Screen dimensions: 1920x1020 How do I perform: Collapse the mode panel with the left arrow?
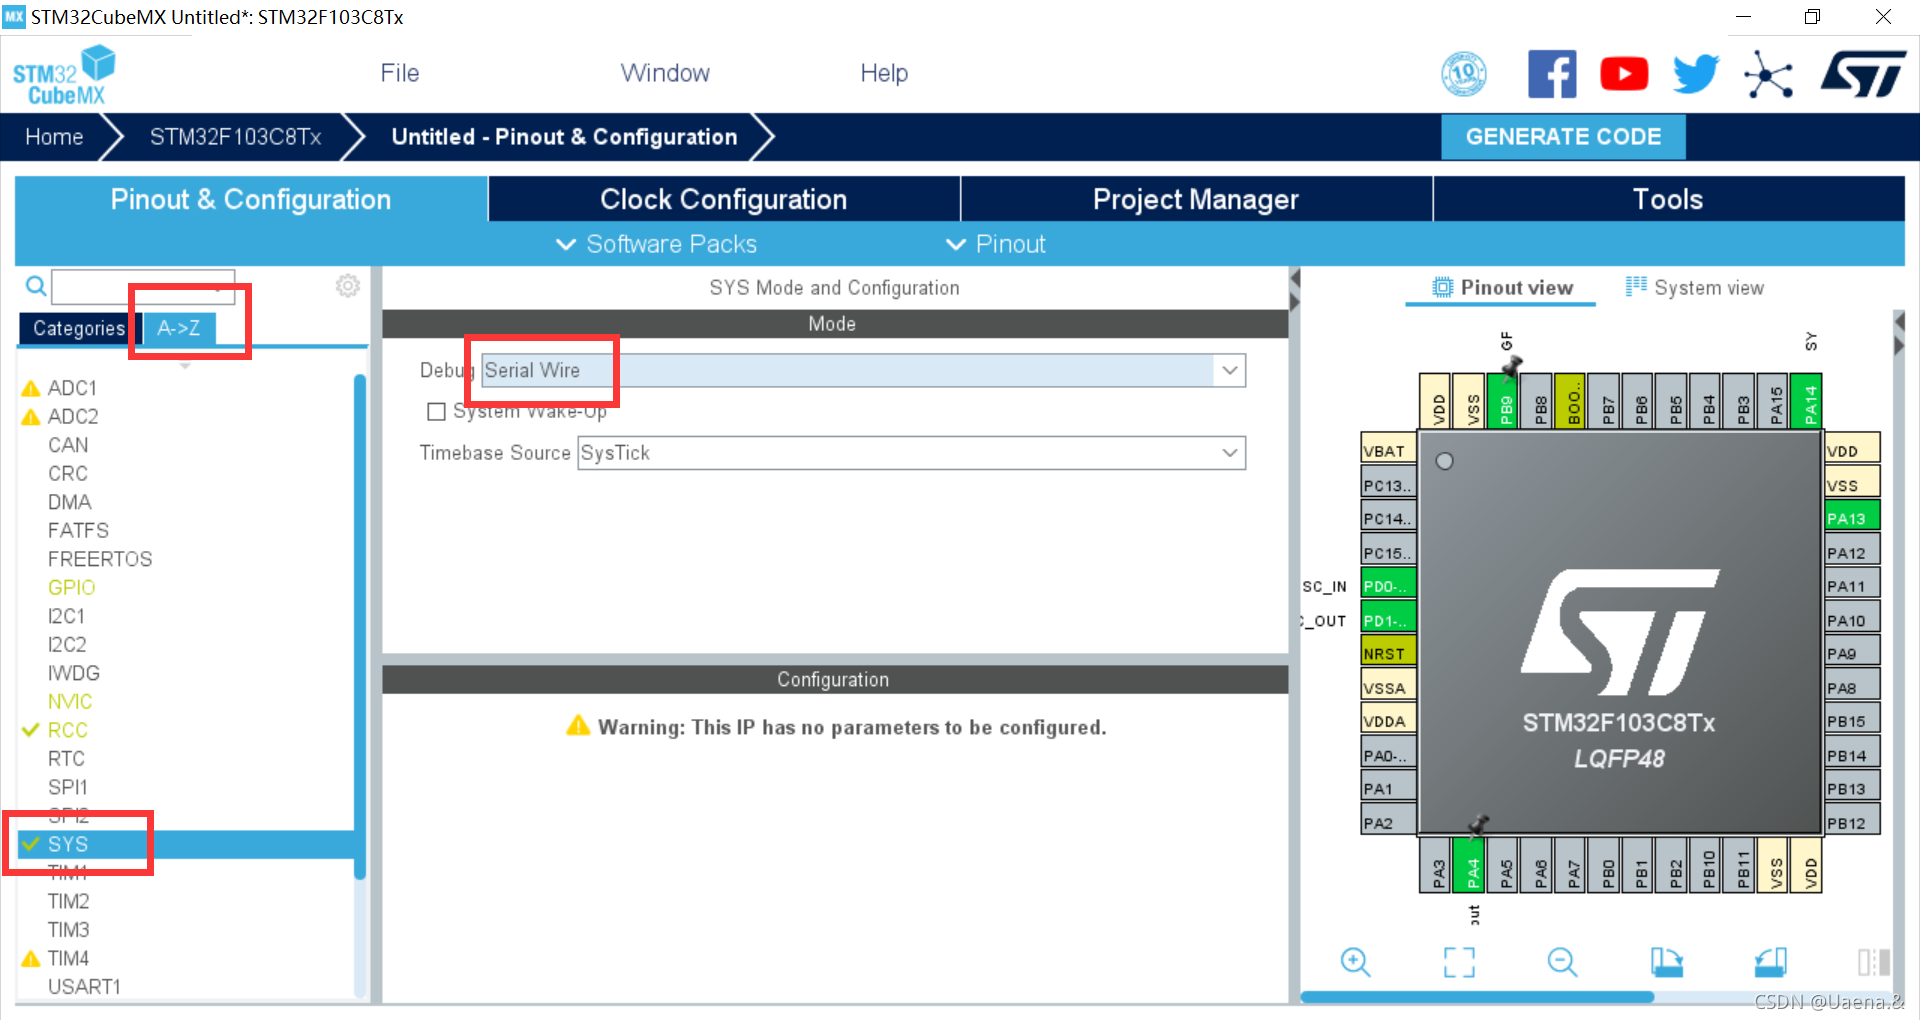click(1295, 277)
